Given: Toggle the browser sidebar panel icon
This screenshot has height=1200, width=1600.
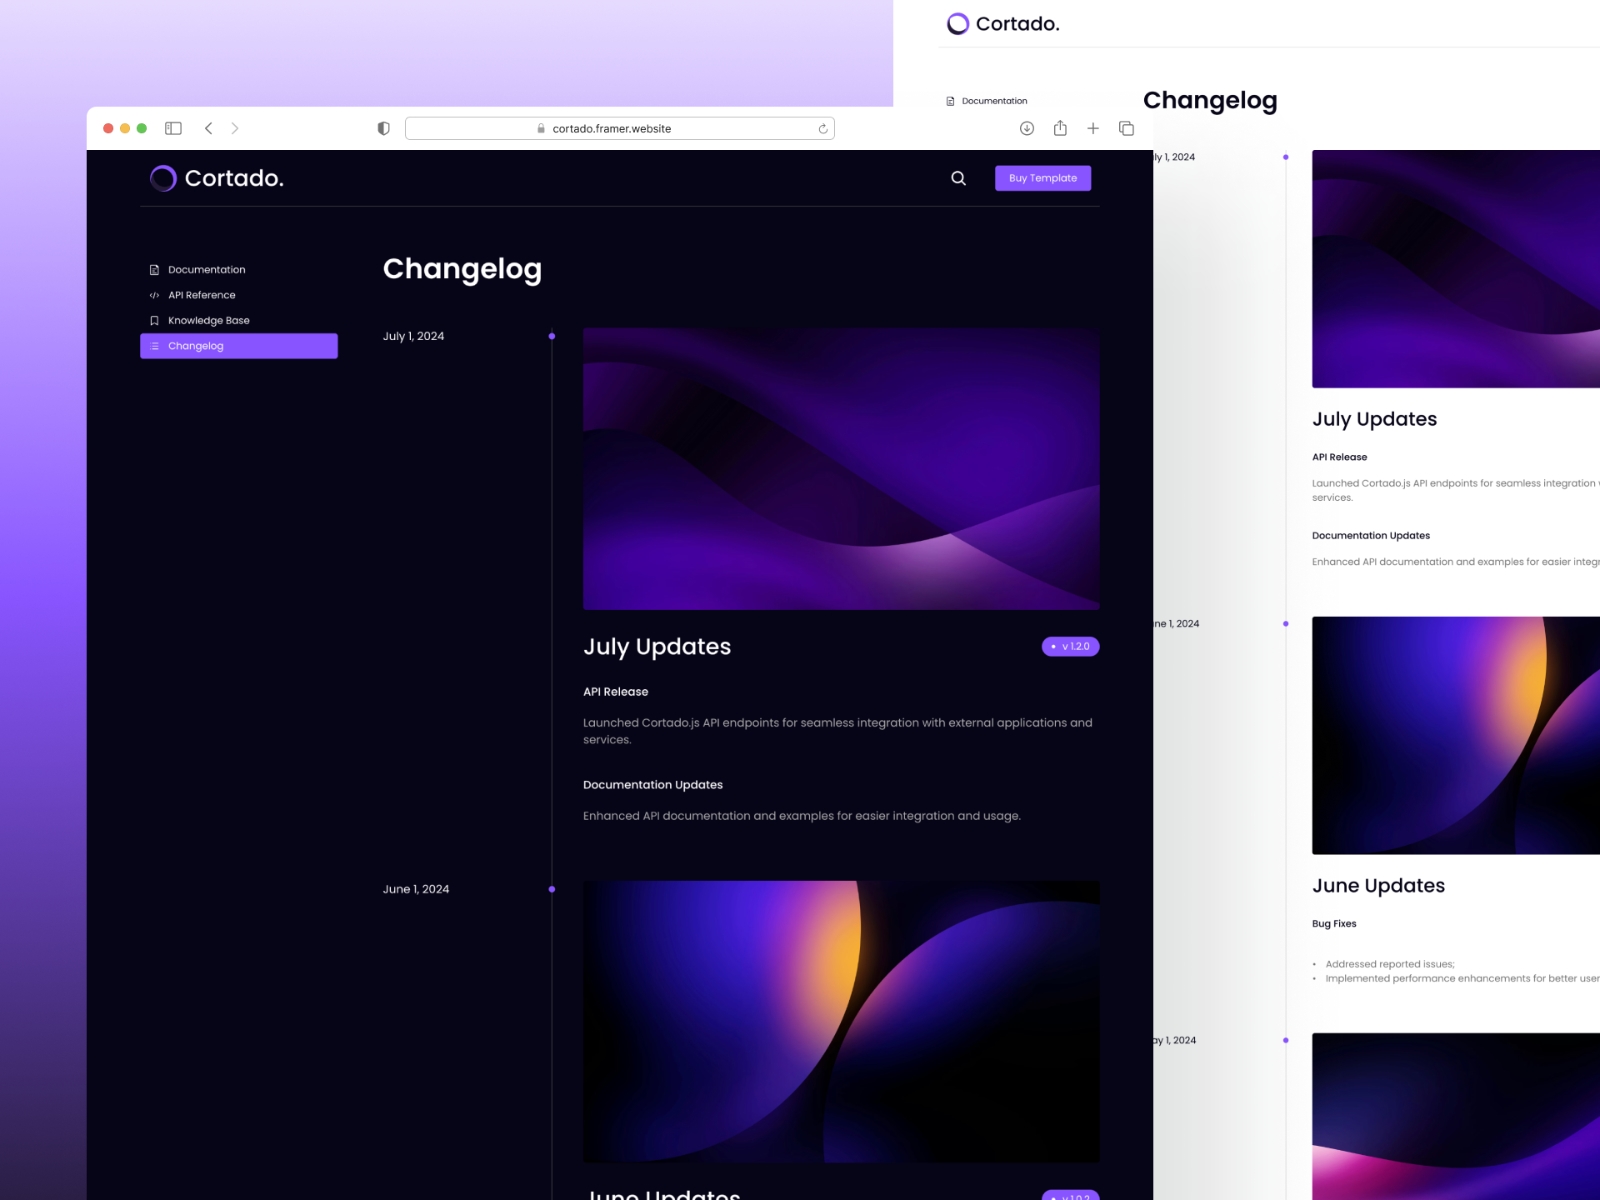Looking at the screenshot, I should (x=173, y=128).
